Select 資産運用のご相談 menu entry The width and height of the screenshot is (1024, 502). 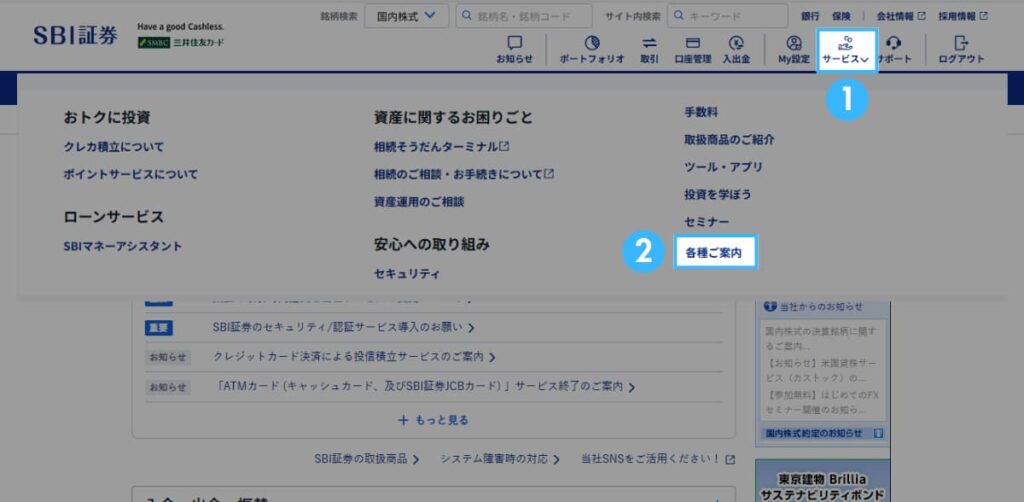point(419,202)
